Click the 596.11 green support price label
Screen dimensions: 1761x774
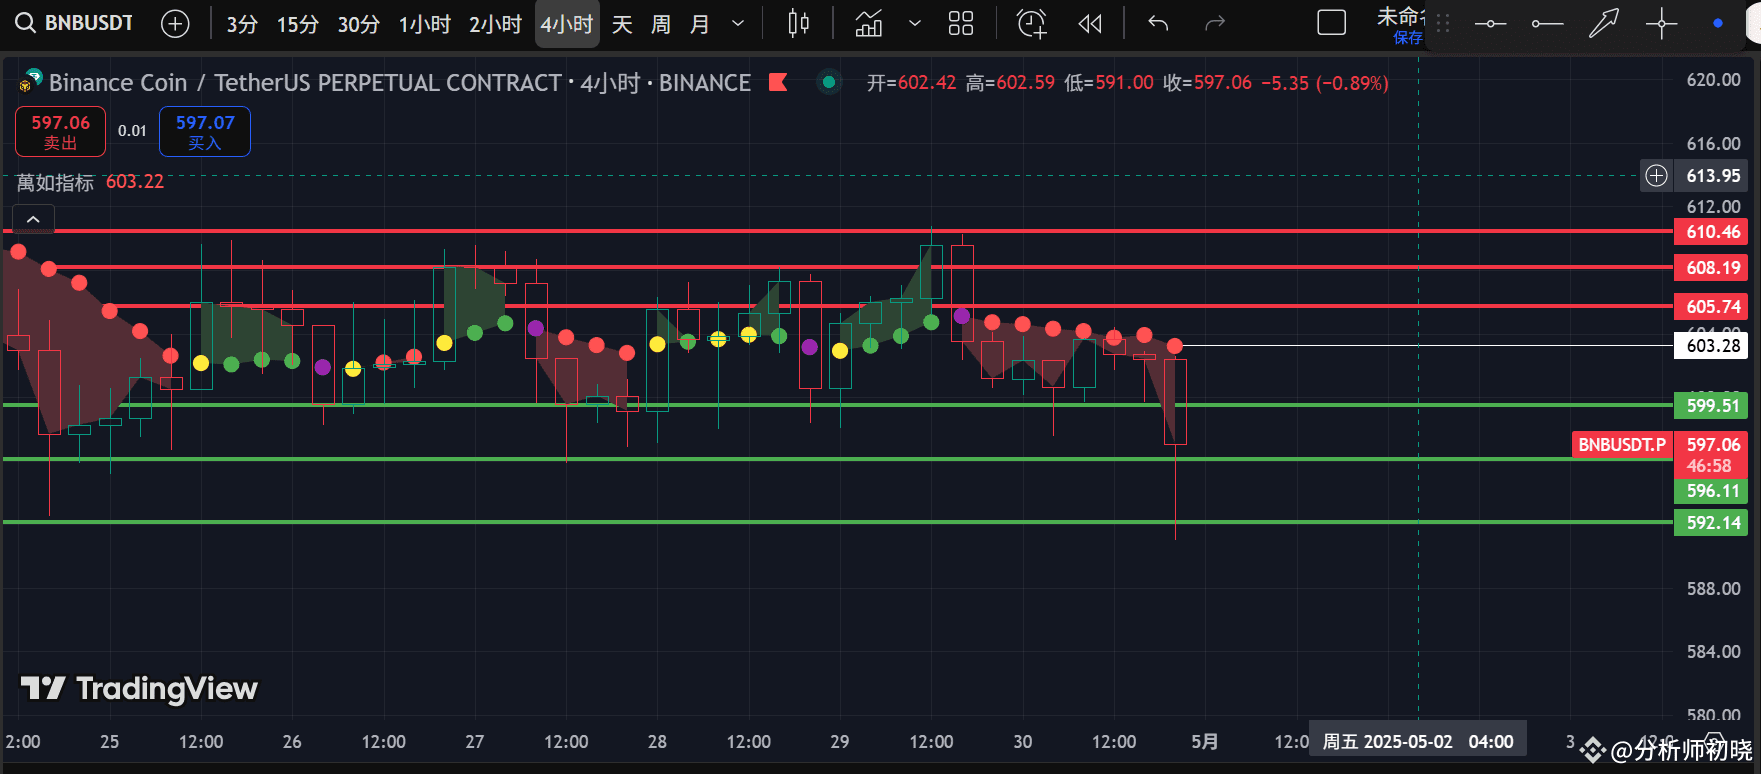[1711, 491]
